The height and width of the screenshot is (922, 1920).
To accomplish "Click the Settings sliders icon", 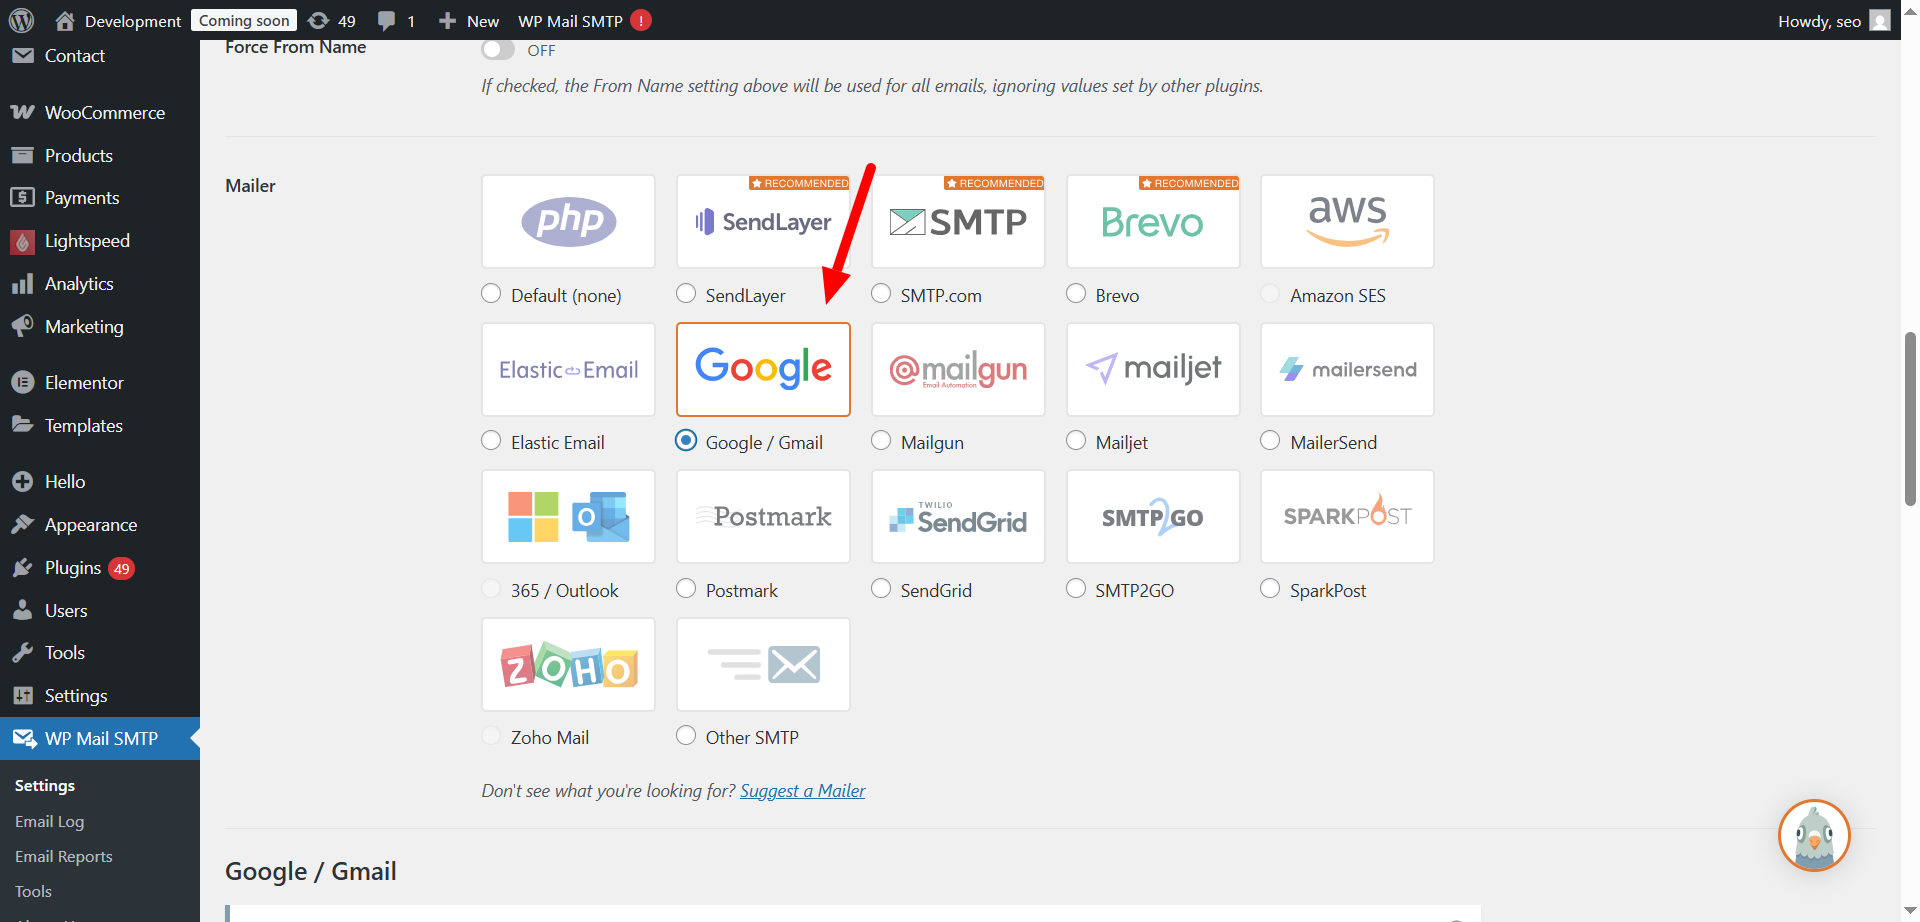I will 22,695.
